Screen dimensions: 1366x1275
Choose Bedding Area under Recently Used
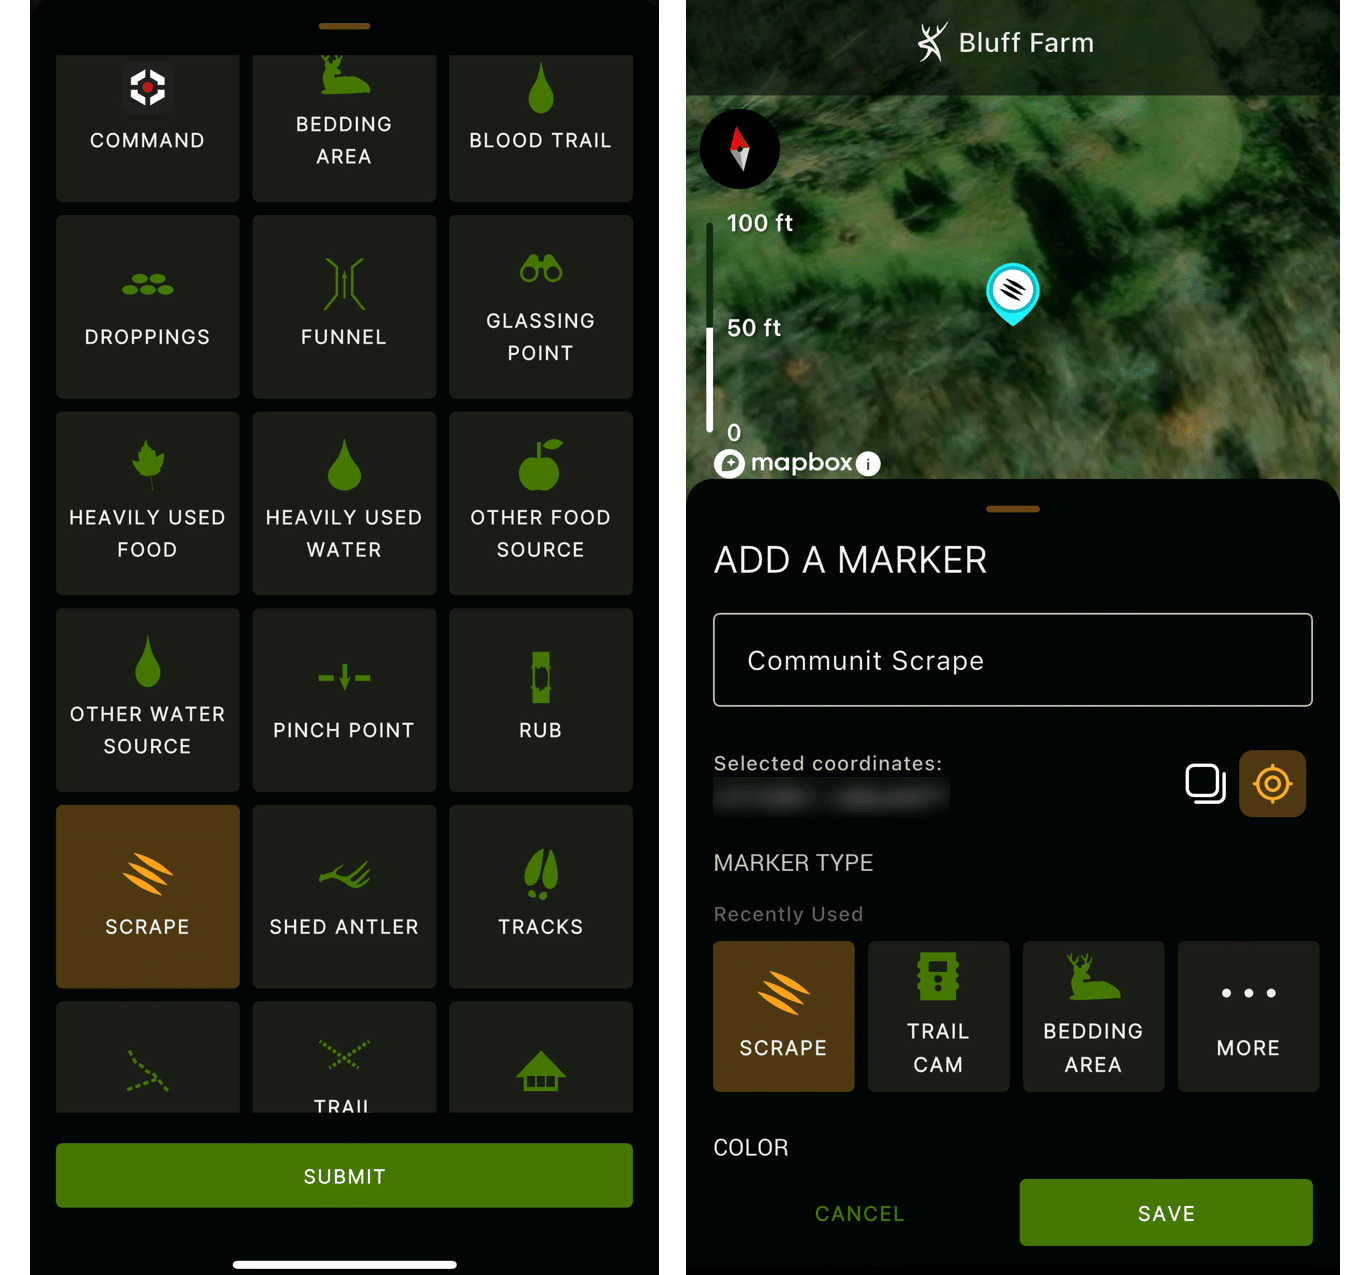(1093, 1016)
